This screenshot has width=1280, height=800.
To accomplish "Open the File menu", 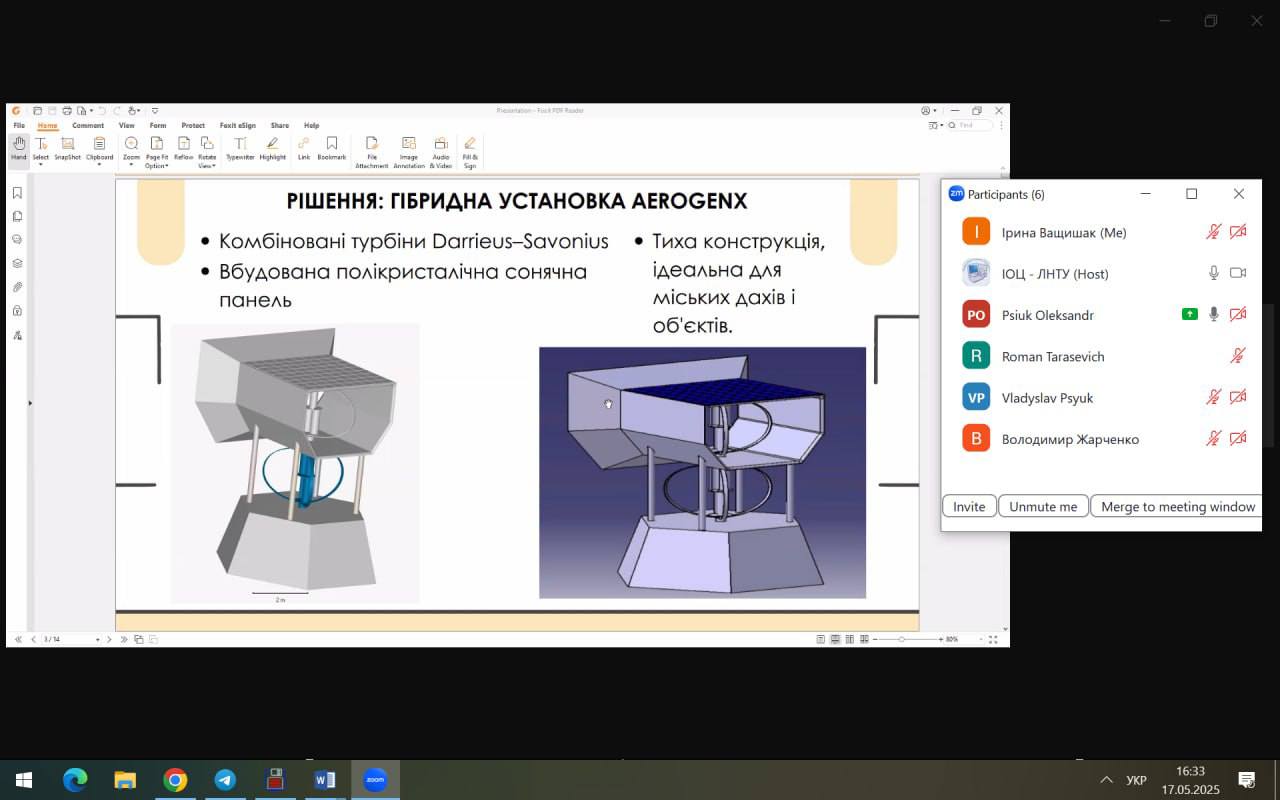I will (x=19, y=126).
